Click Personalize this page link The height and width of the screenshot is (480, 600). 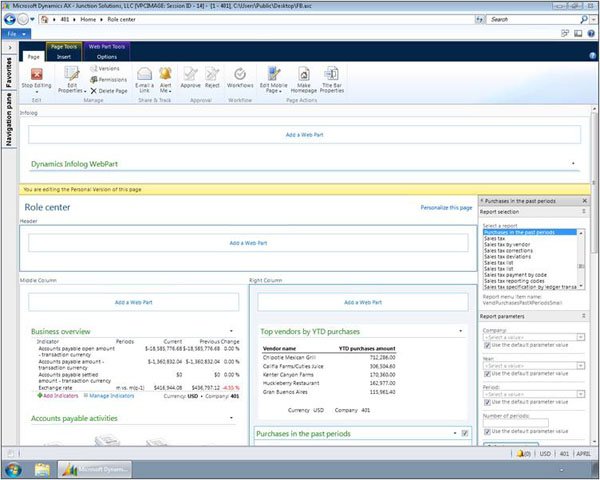click(446, 207)
